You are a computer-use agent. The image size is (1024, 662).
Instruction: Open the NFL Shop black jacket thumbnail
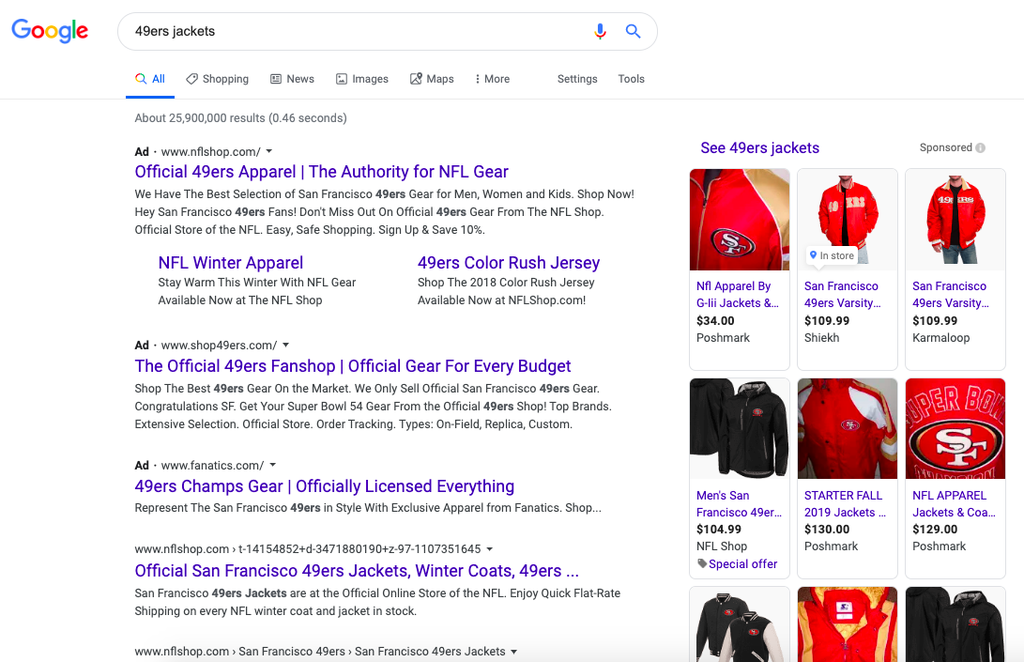click(x=739, y=429)
